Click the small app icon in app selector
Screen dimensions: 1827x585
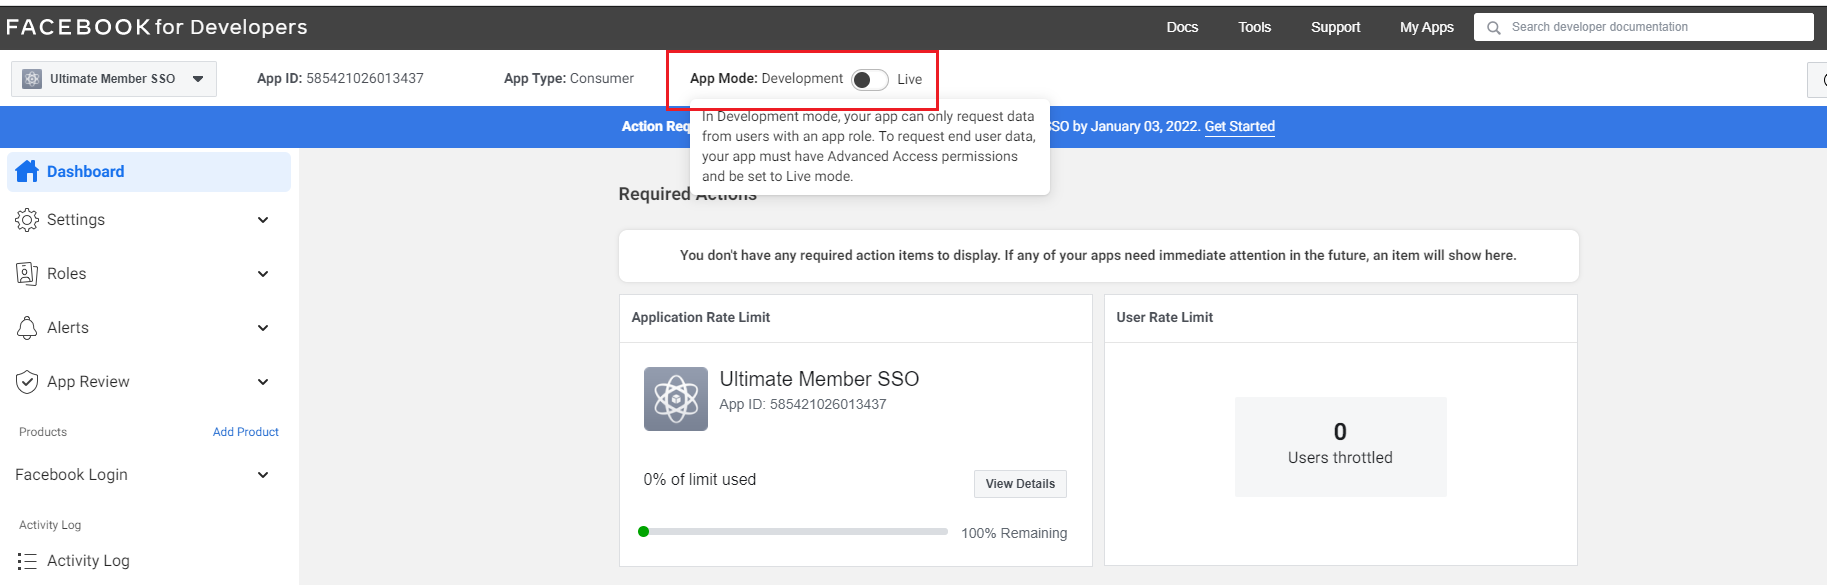pos(32,79)
